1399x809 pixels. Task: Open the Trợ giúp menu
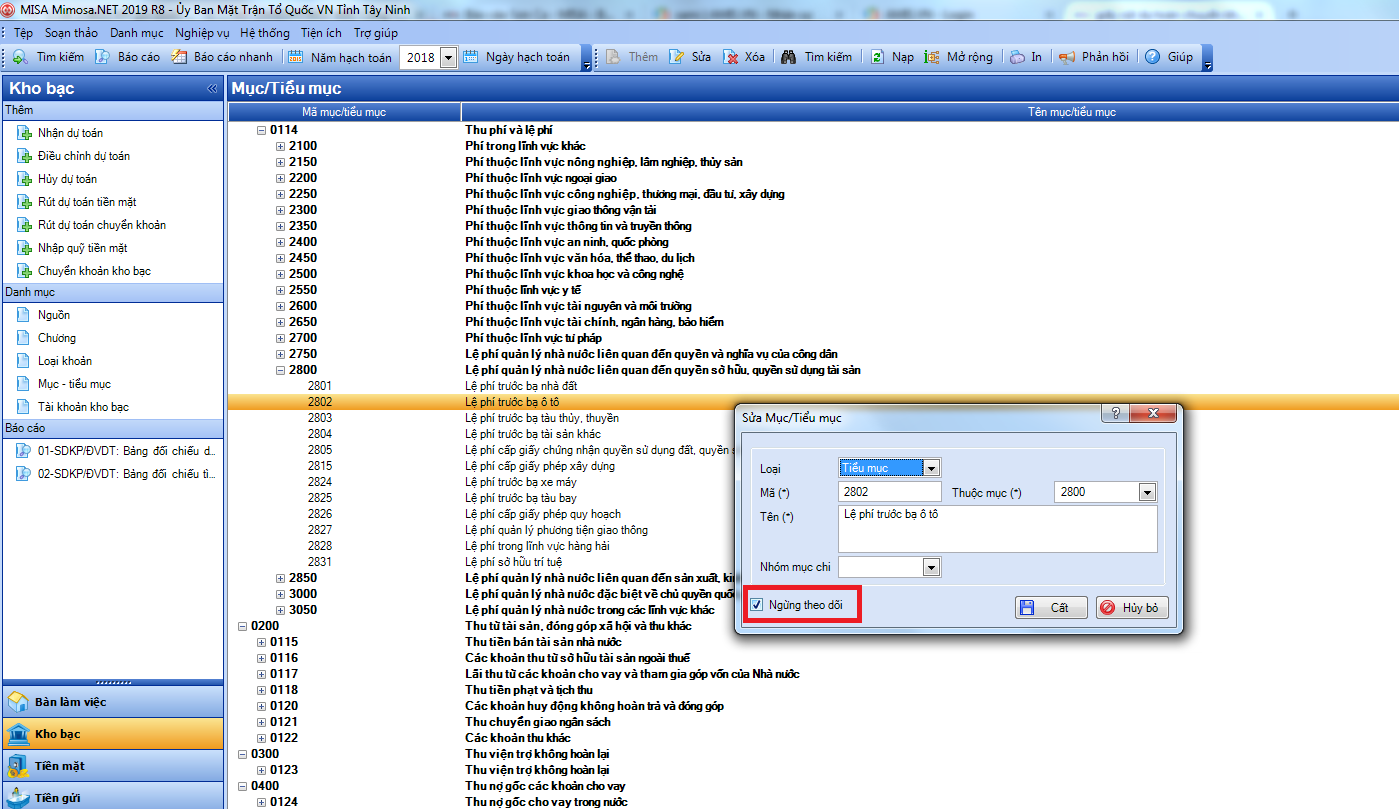[x=376, y=33]
